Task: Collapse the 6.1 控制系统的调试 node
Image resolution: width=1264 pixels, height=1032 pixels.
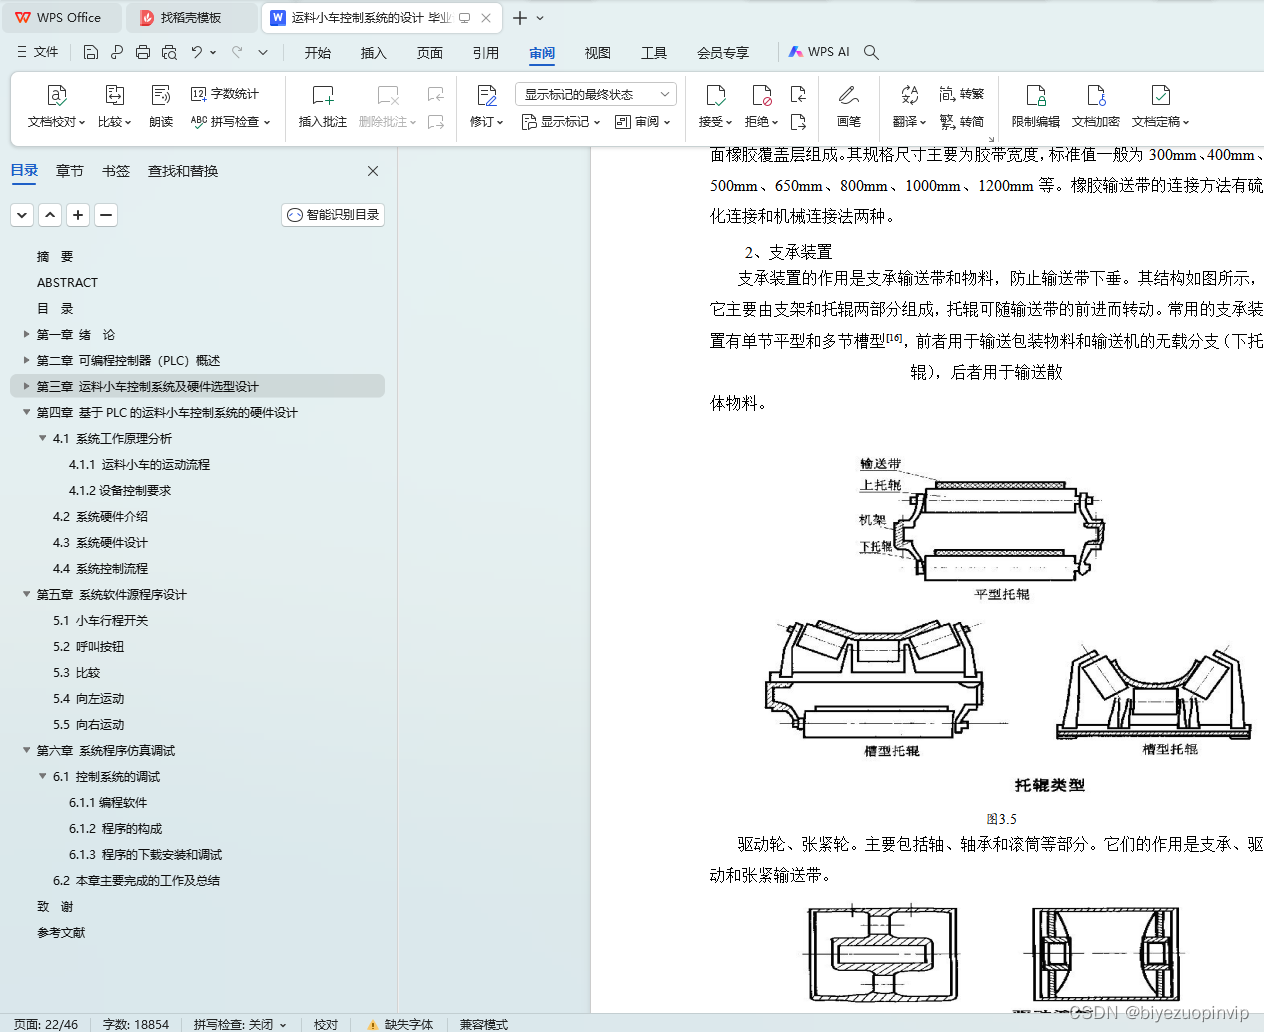Action: (42, 777)
